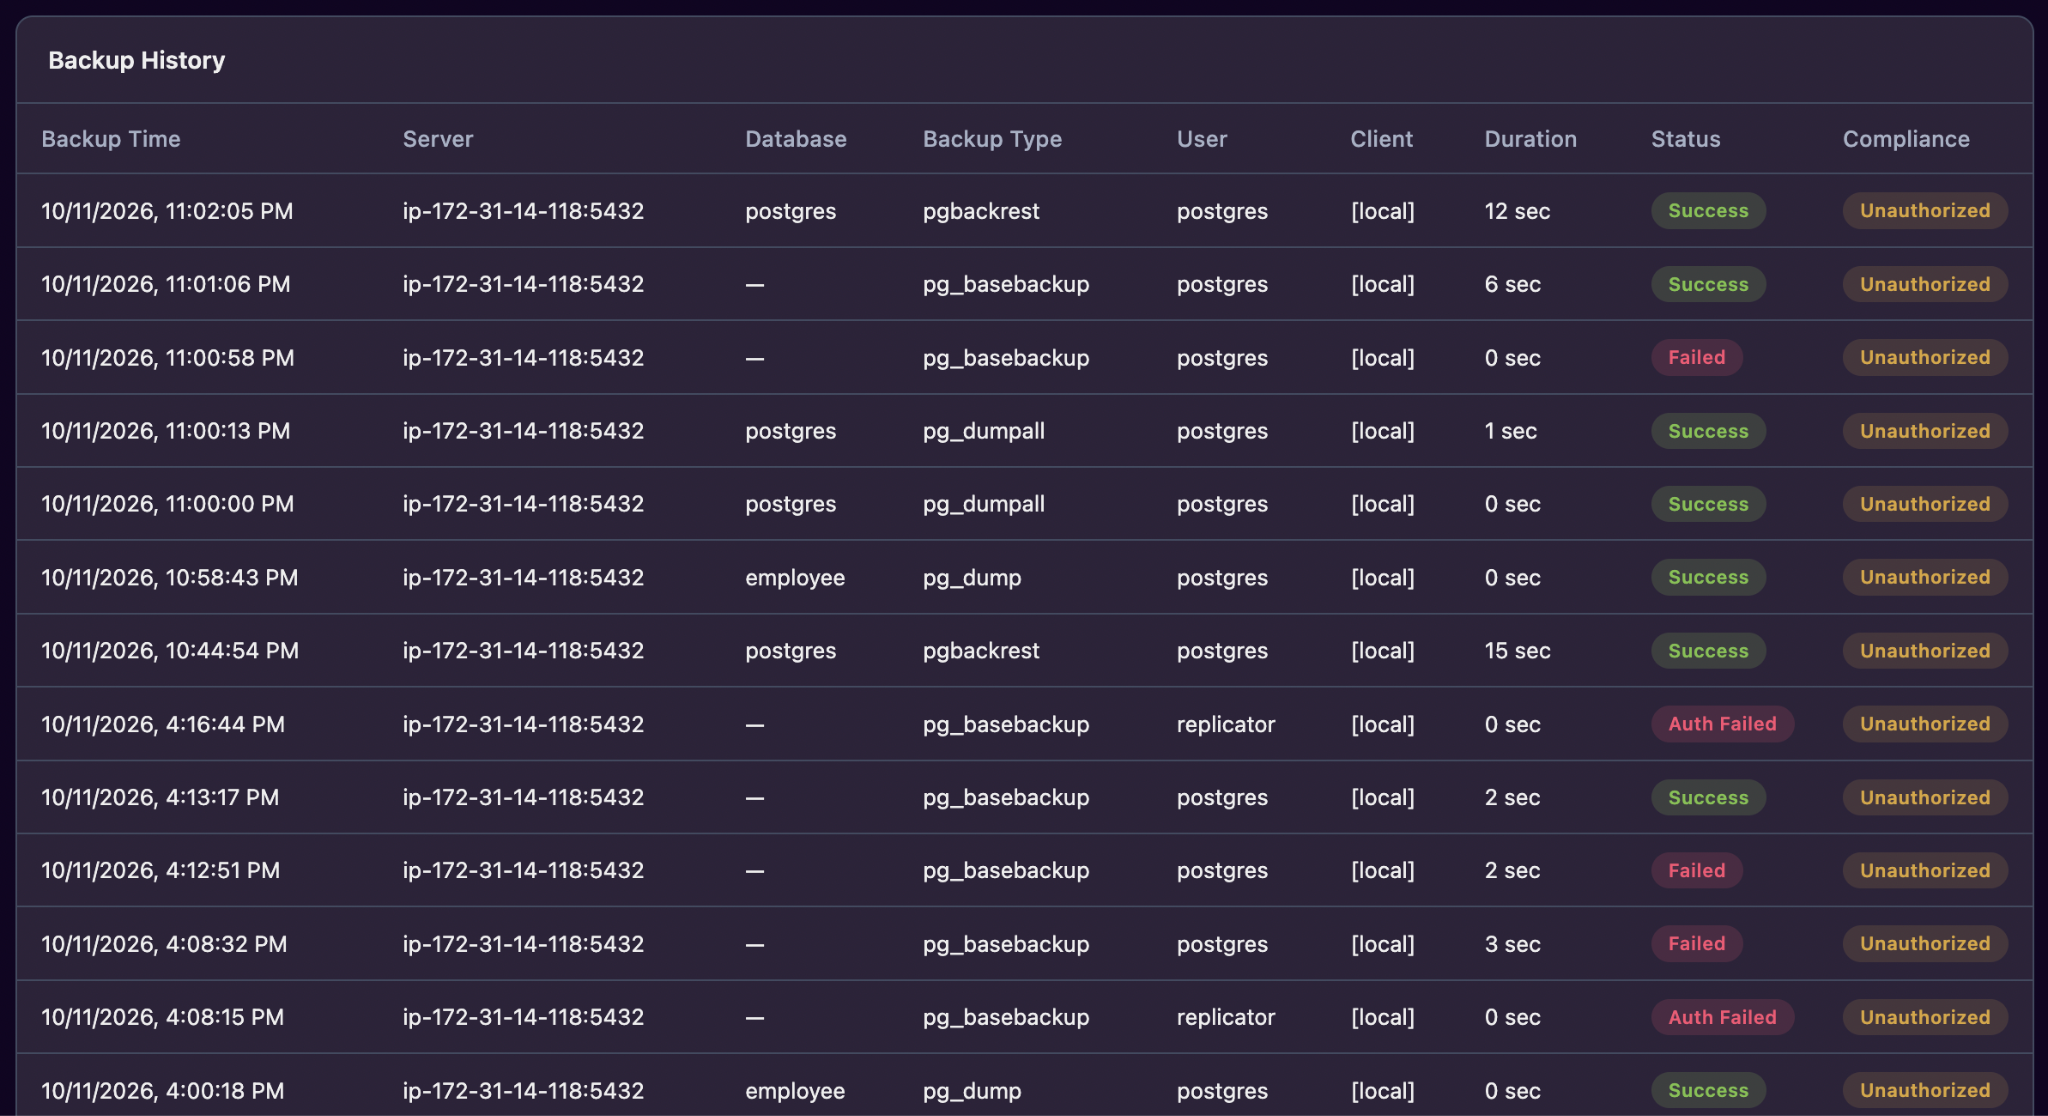Select the 11:02:05 PM backup time
This screenshot has width=2048, height=1116.
(x=167, y=211)
